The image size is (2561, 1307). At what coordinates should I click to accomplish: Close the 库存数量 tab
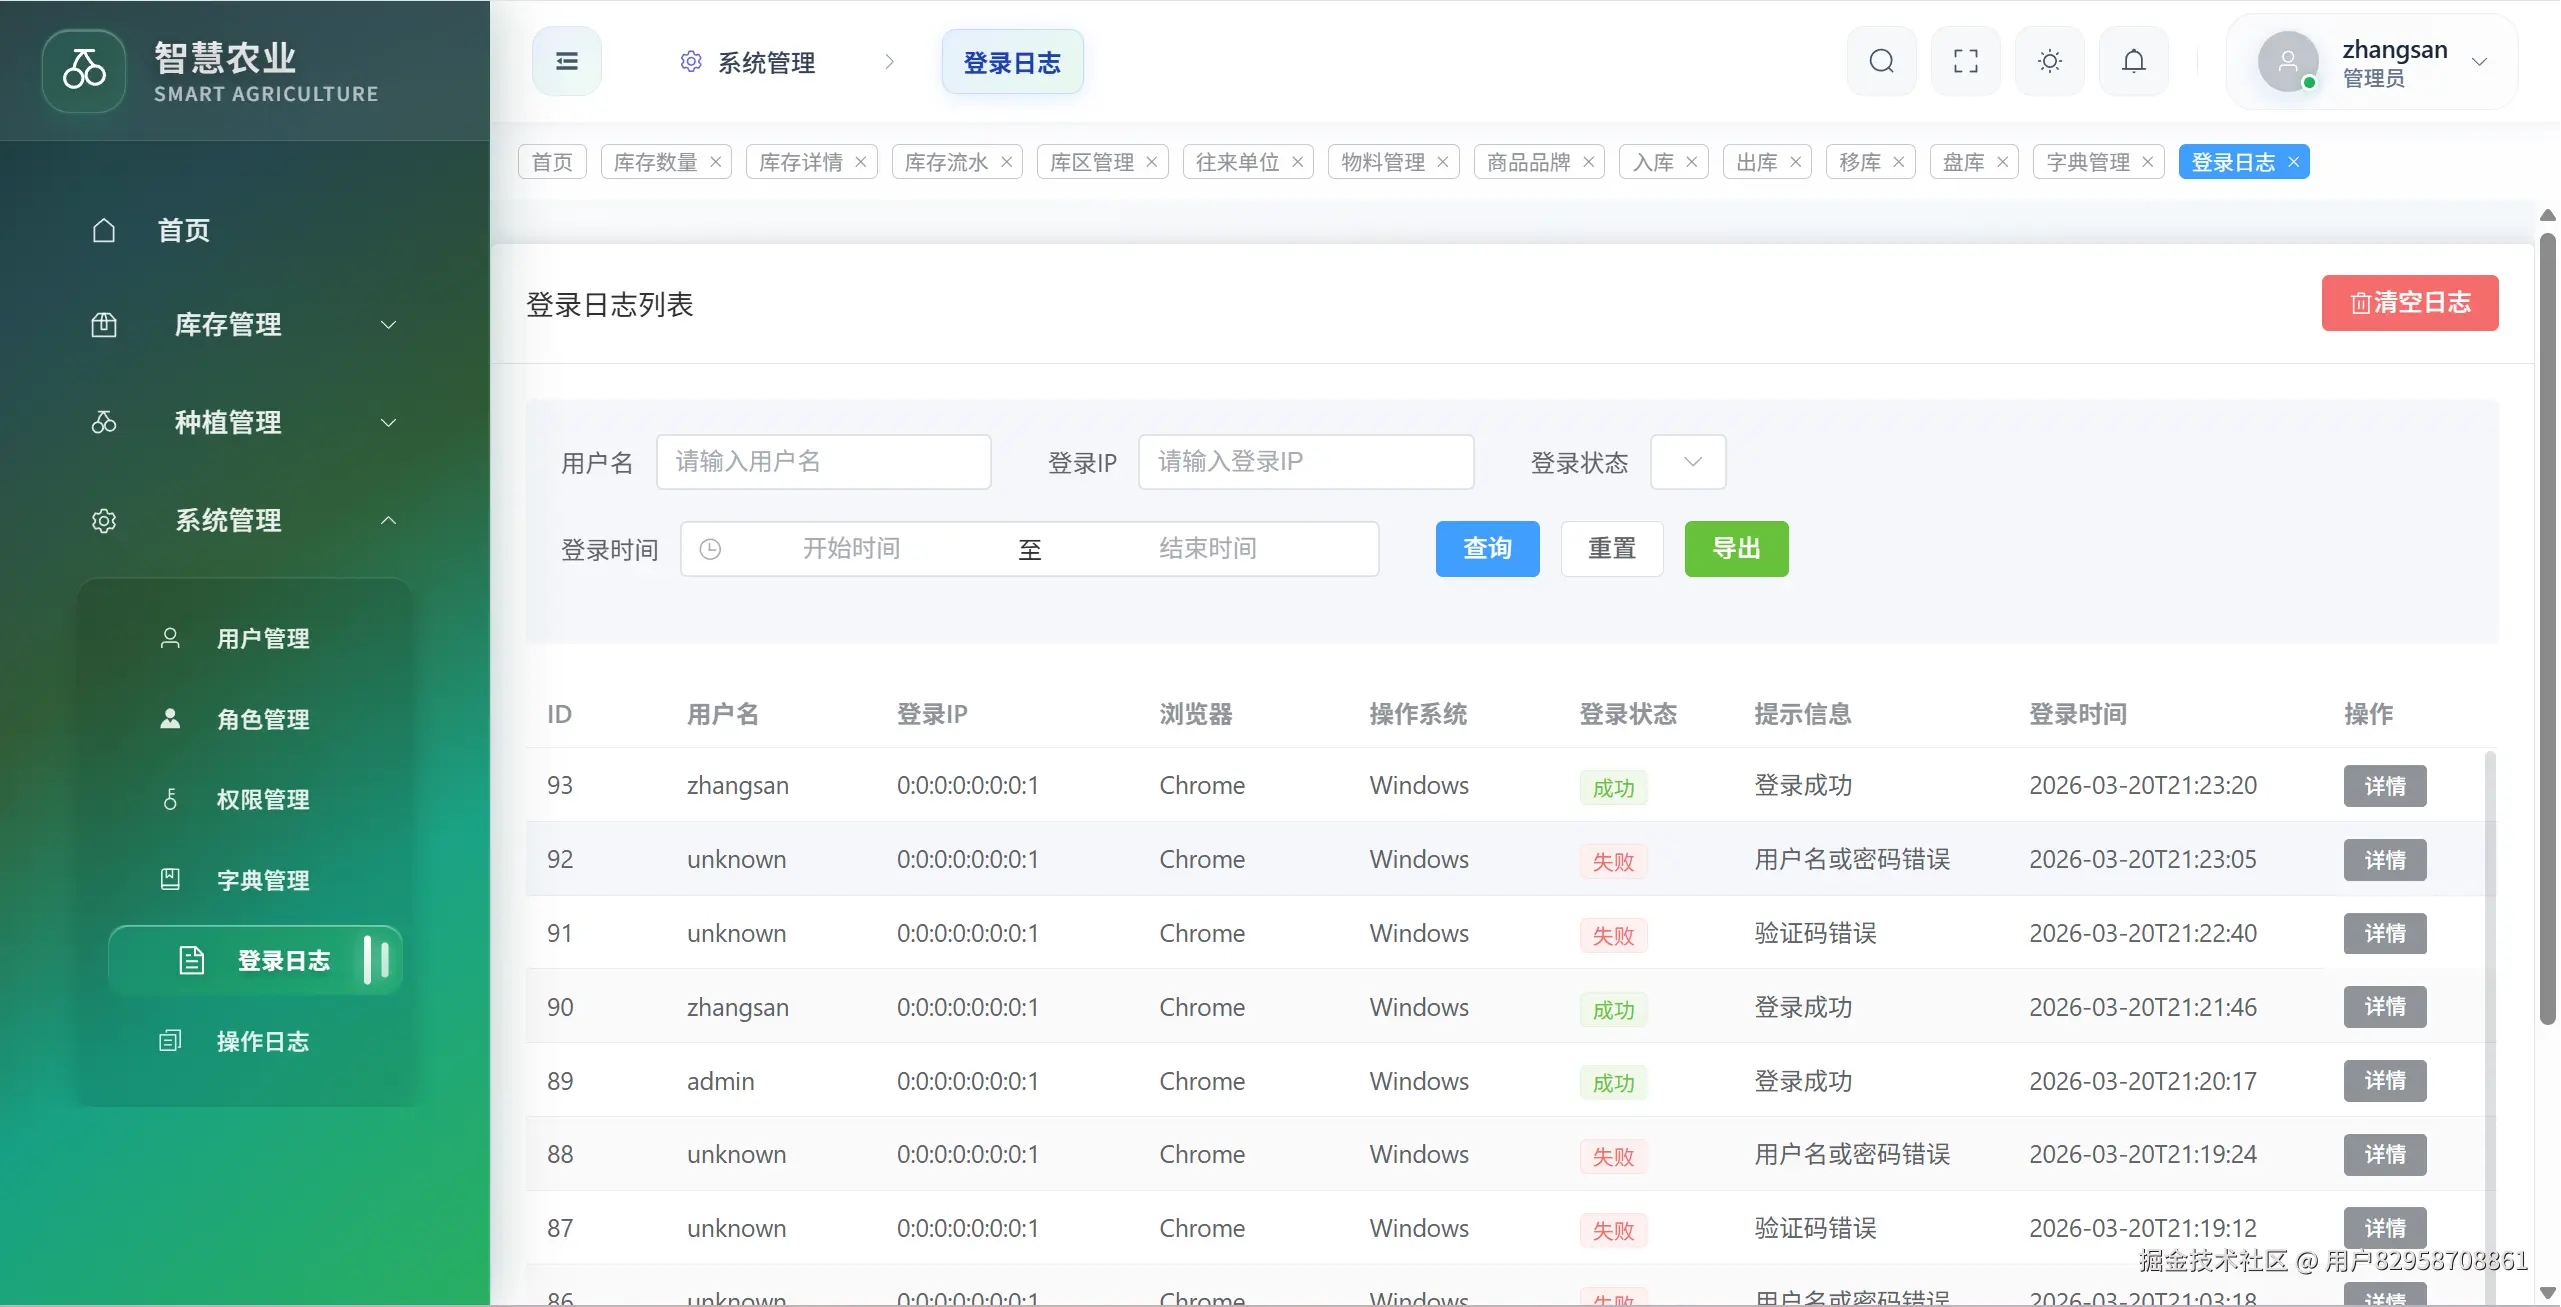[716, 162]
